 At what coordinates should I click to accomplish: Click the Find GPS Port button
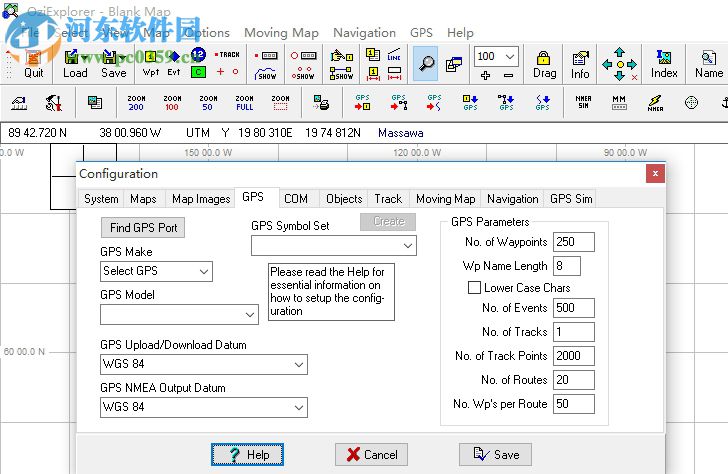(x=143, y=227)
